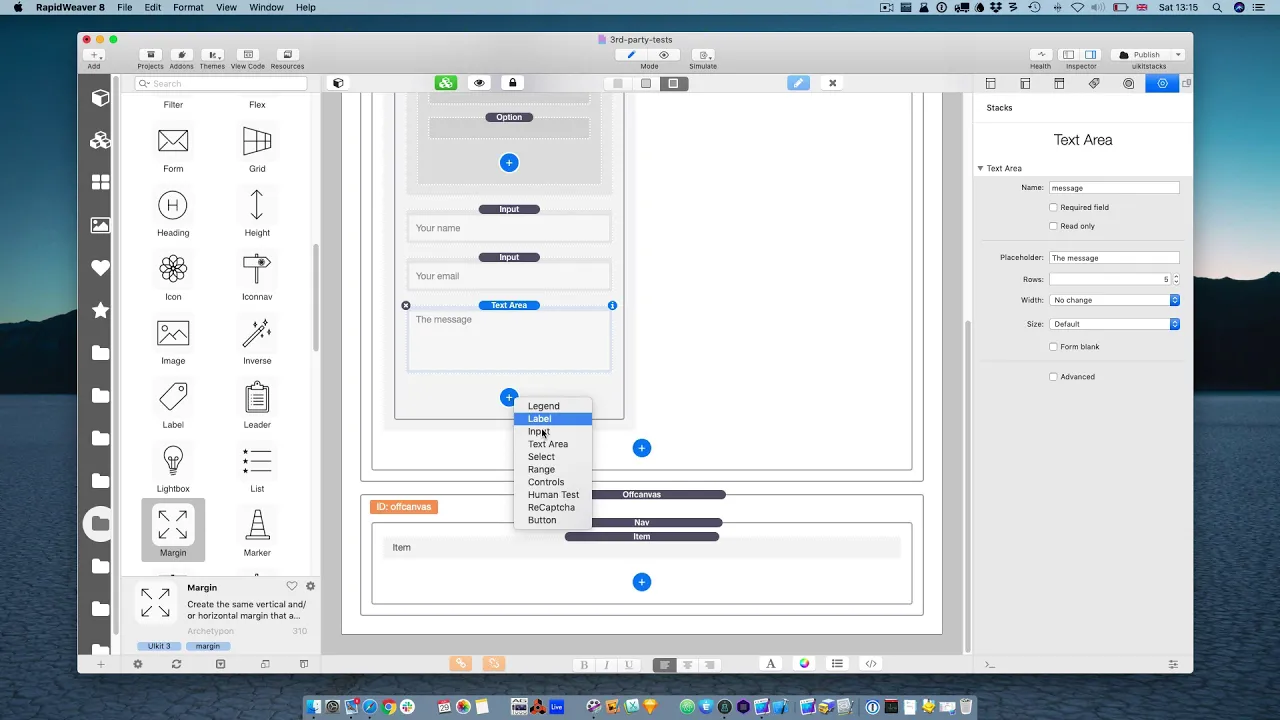Toggle italic text formatting

[x=606, y=664]
